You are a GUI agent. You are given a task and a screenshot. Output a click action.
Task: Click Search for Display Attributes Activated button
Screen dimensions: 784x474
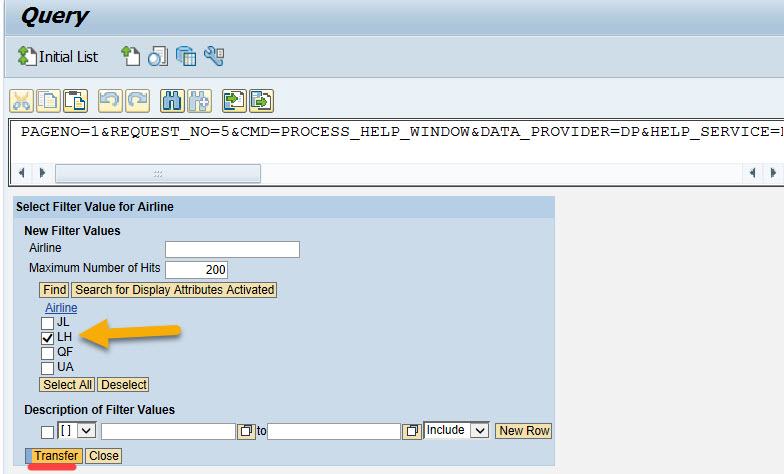pos(174,290)
